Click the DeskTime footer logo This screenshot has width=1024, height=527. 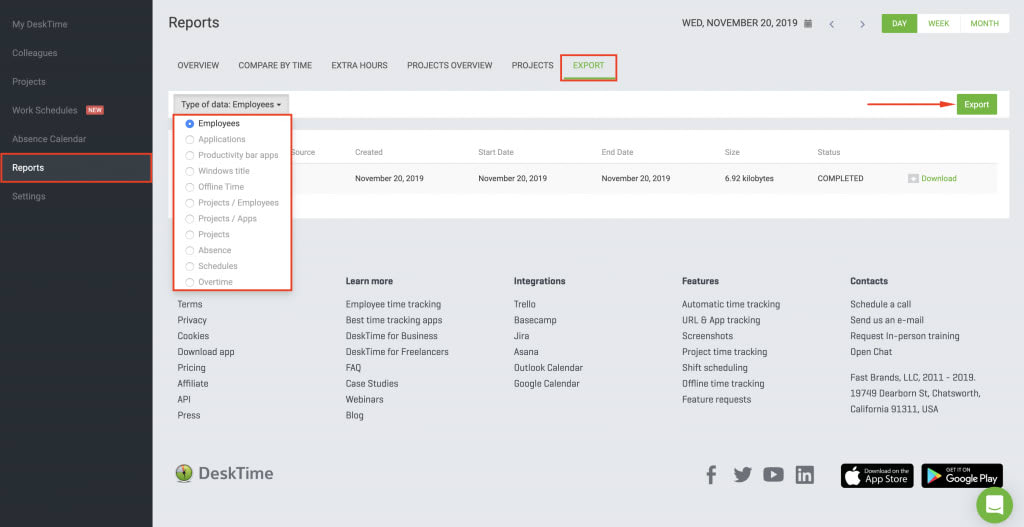pos(224,473)
